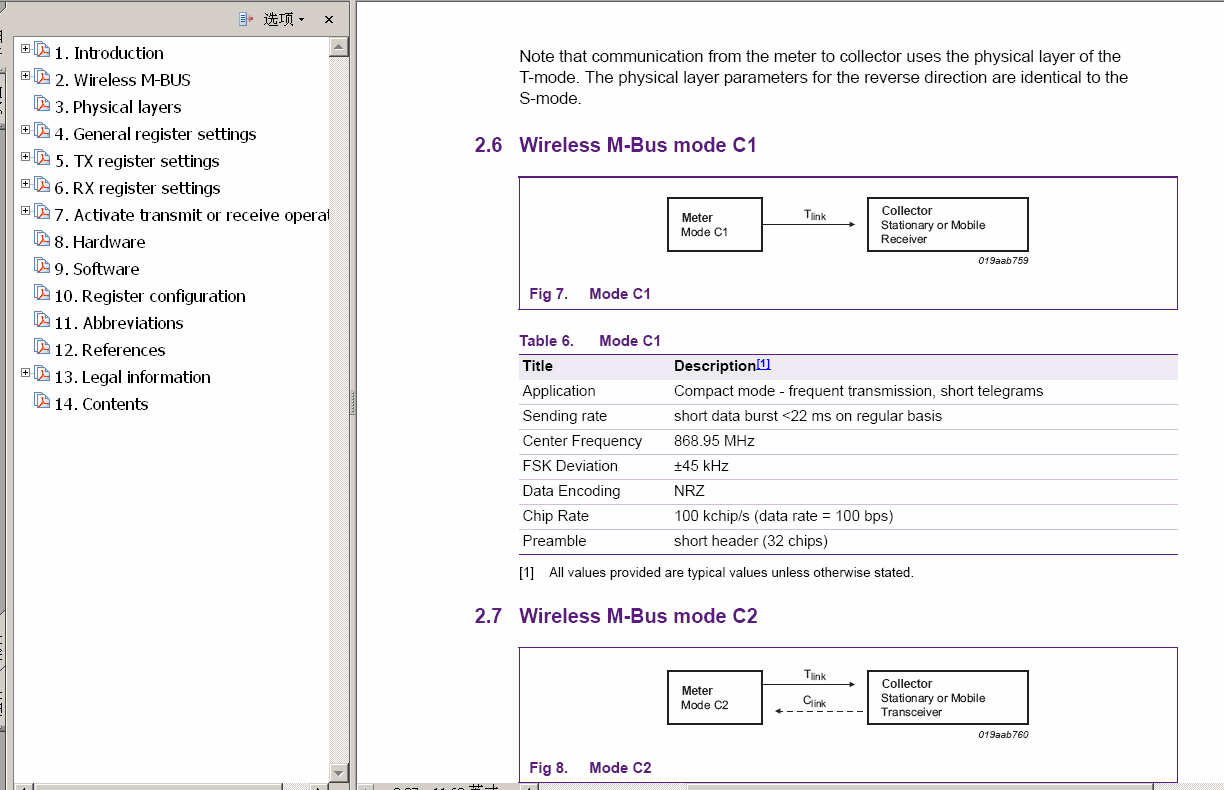
Task: Click the bookmark icon beside Register configuration
Action: [42, 293]
